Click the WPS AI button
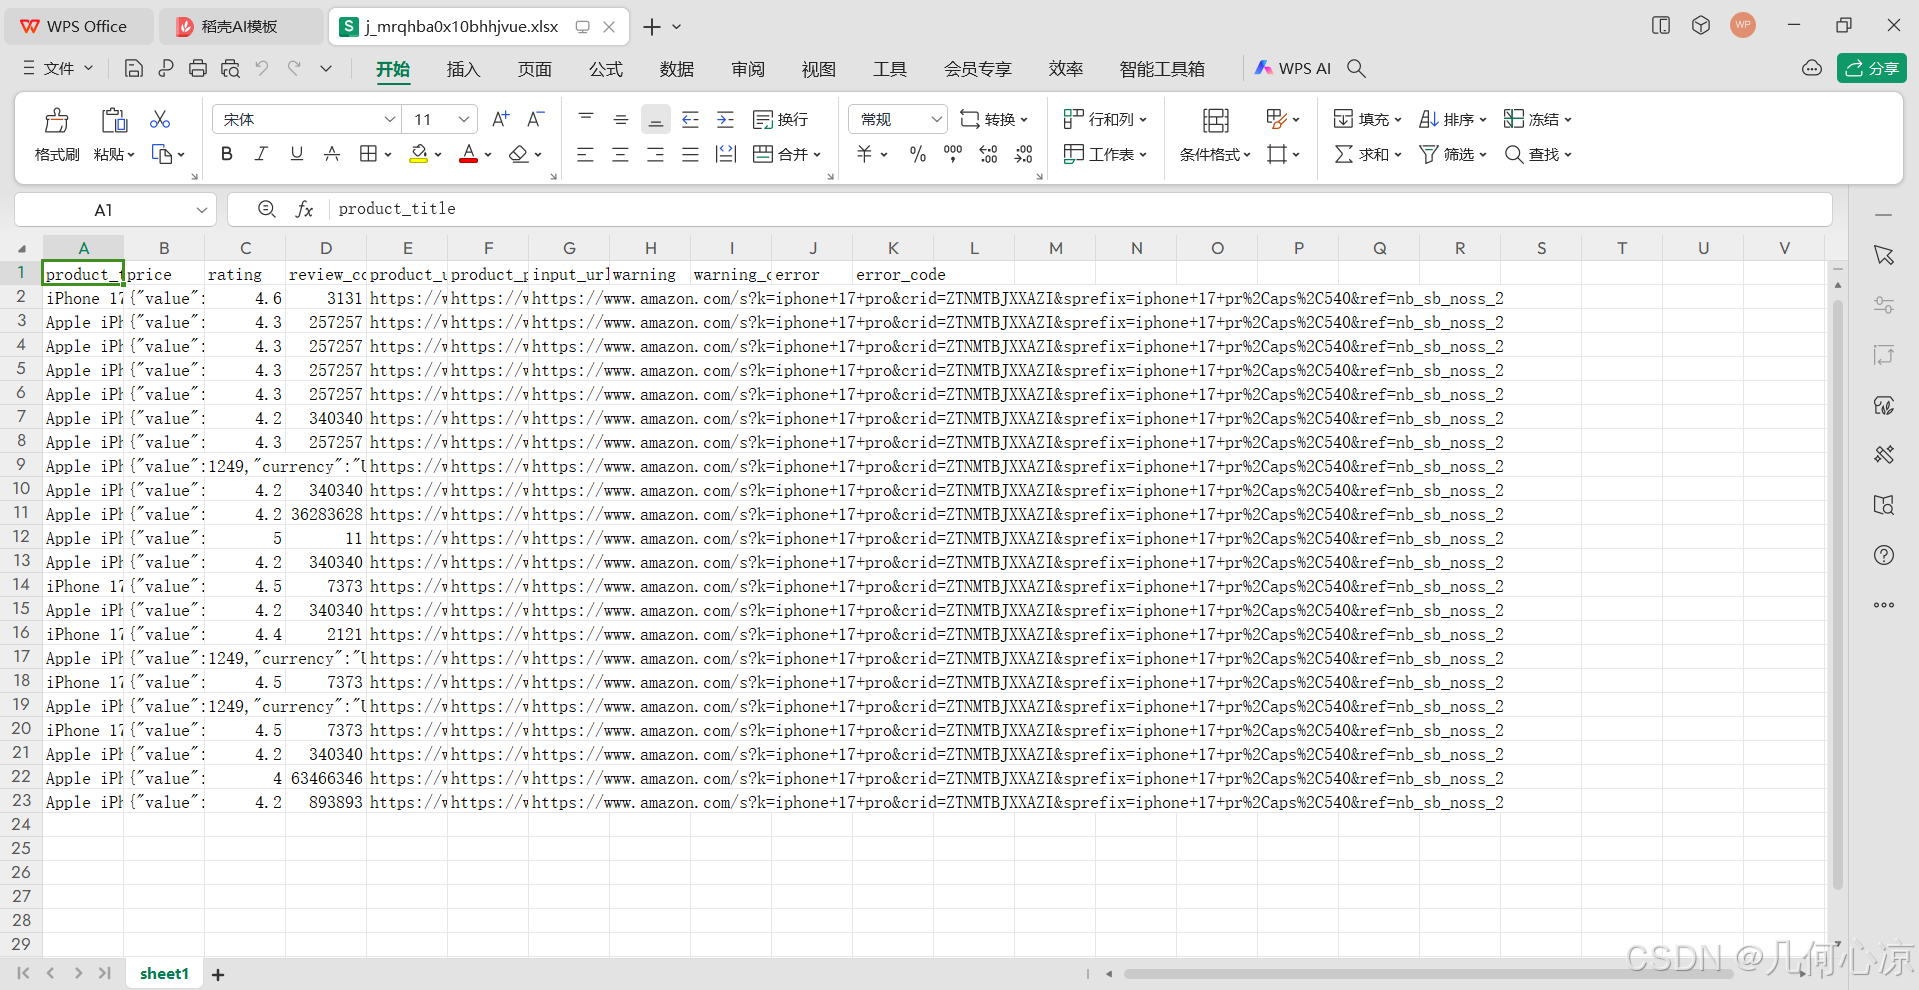Image resolution: width=1919 pixels, height=990 pixels. tap(1292, 68)
